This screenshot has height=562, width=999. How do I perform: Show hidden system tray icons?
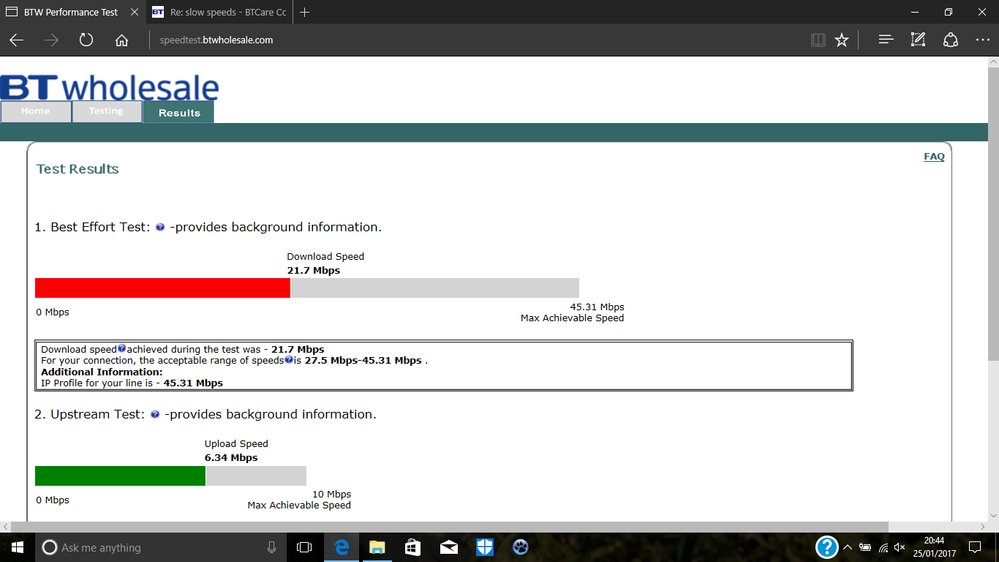847,547
